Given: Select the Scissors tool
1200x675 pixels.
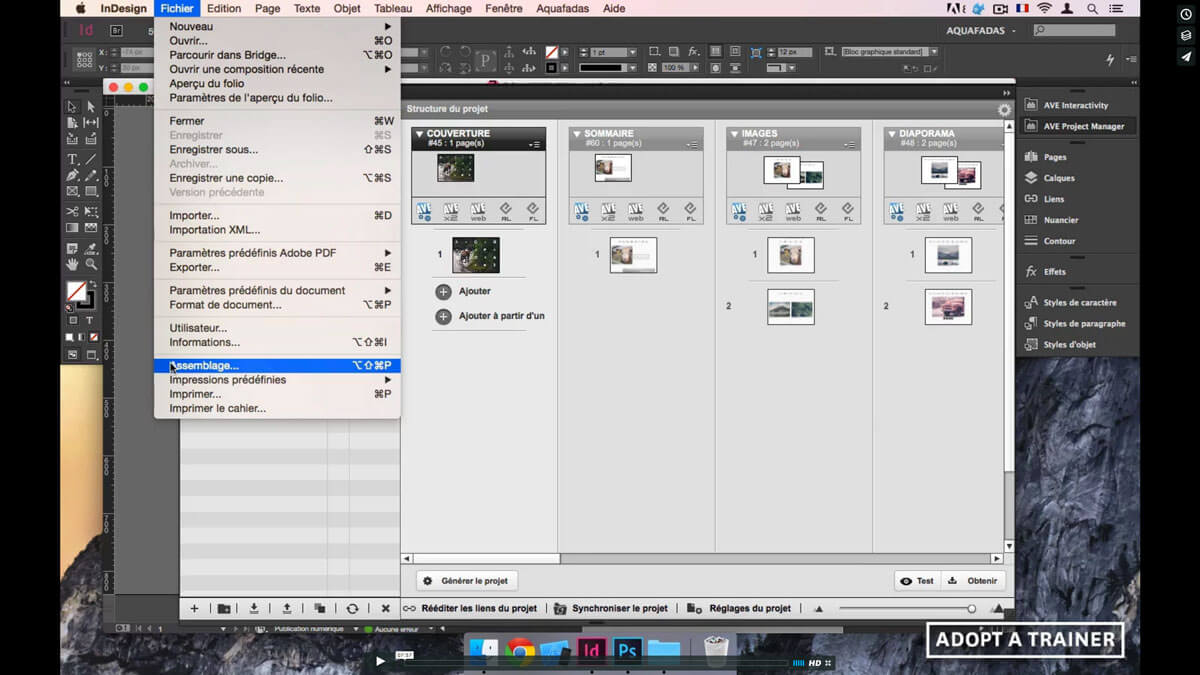Looking at the screenshot, I should [72, 212].
